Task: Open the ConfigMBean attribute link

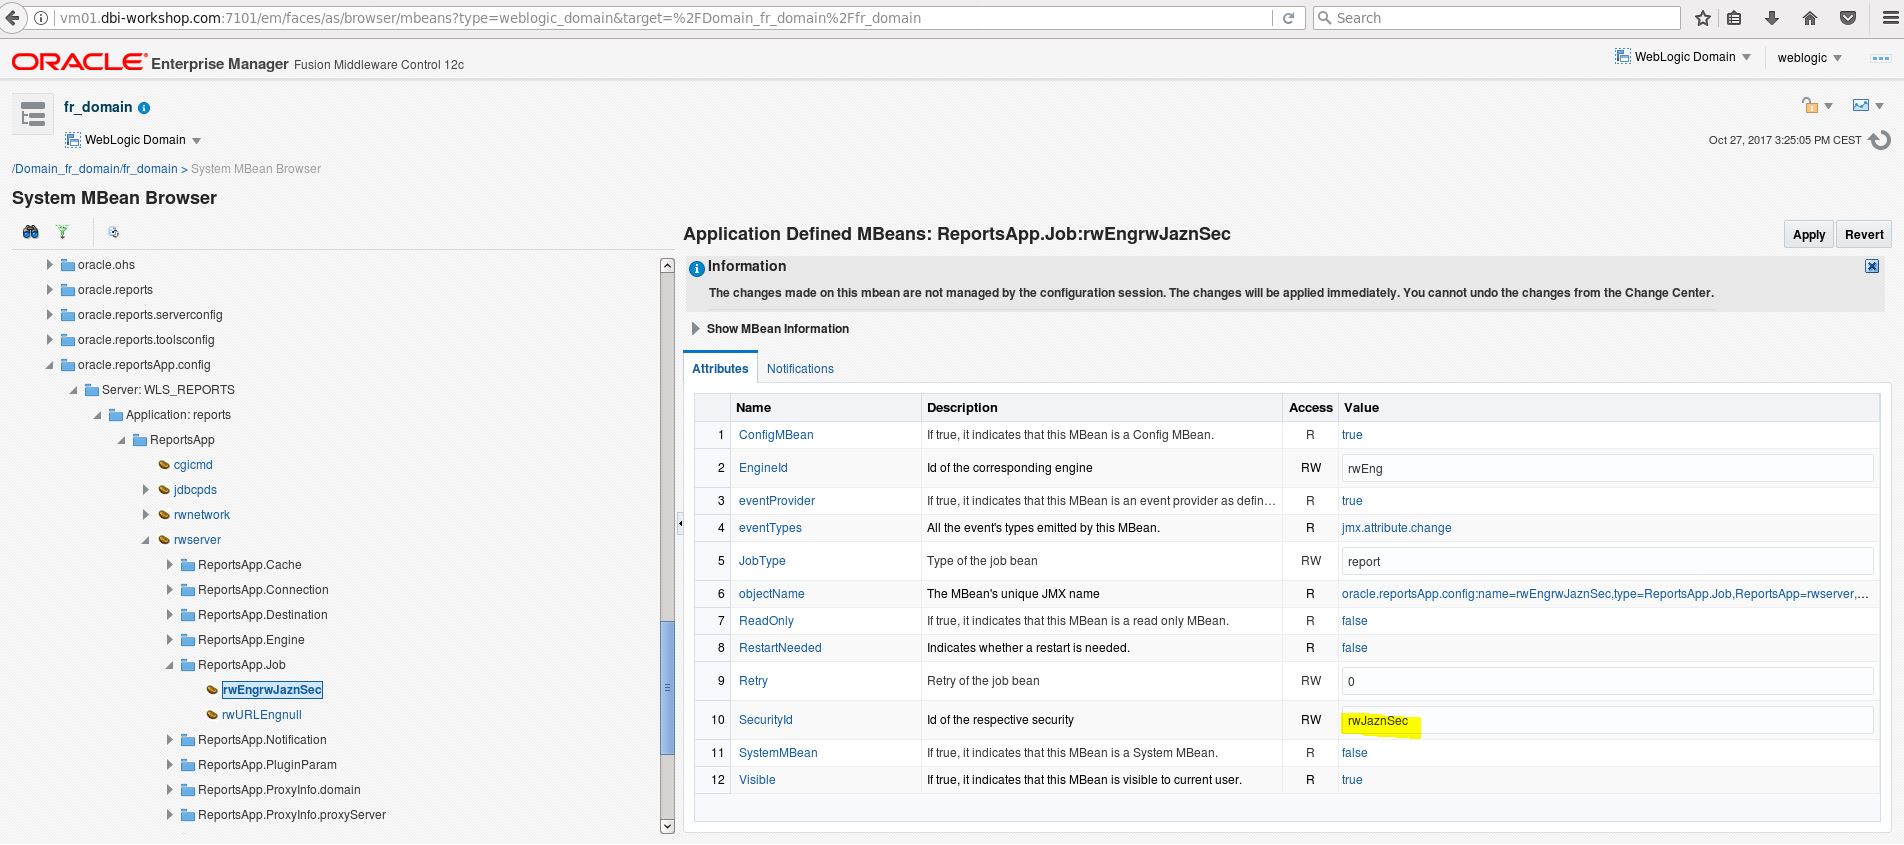Action: [x=776, y=435]
